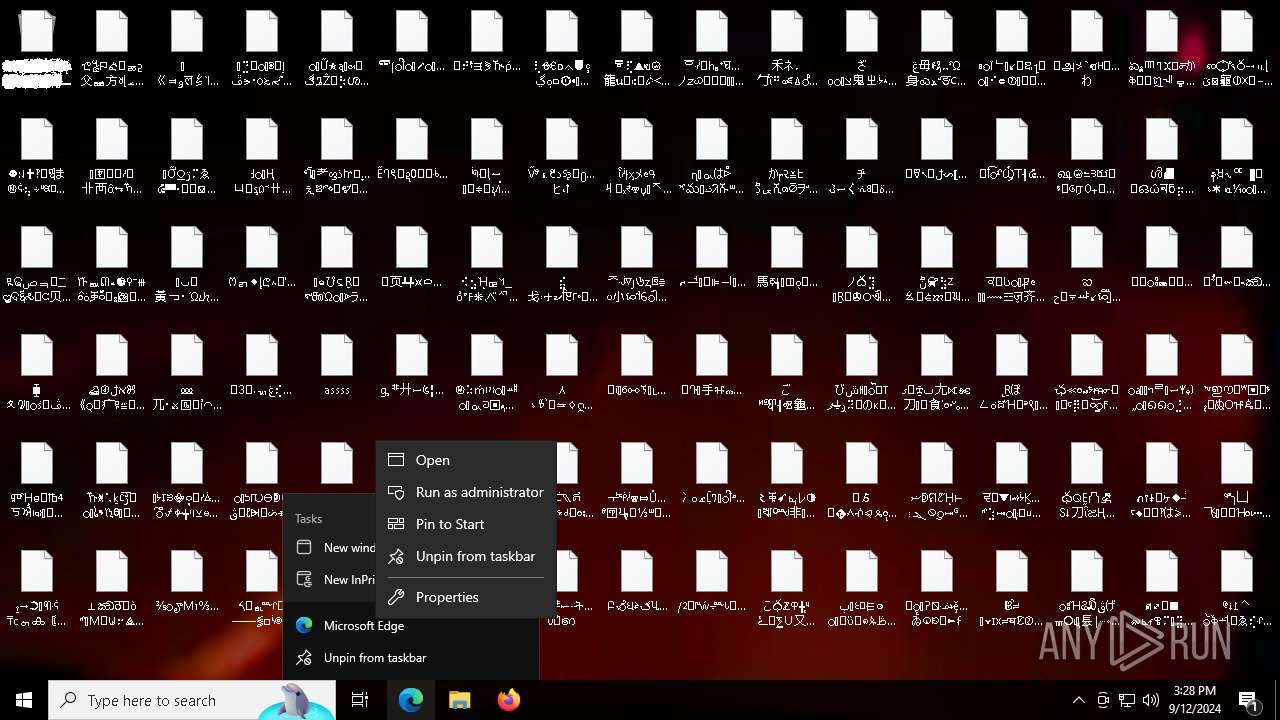Select Run as administrator
The image size is (1280, 720).
pyautogui.click(x=466, y=492)
